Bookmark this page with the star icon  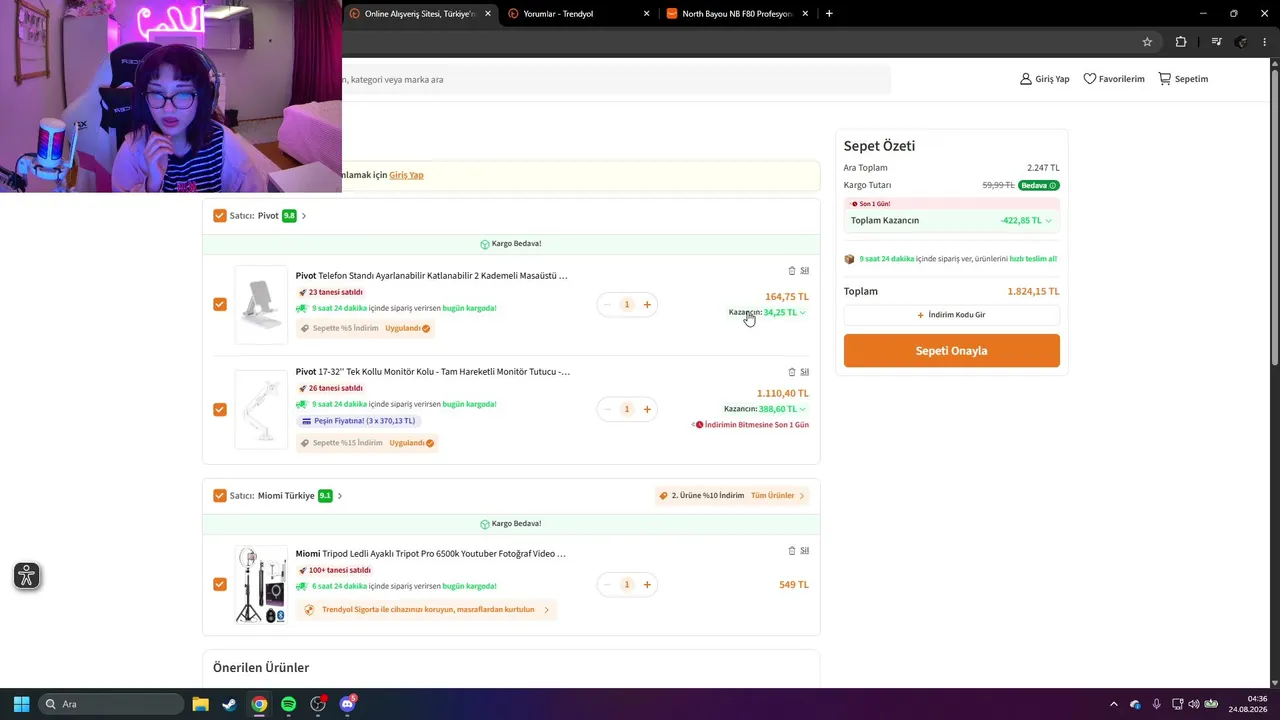point(1147,42)
